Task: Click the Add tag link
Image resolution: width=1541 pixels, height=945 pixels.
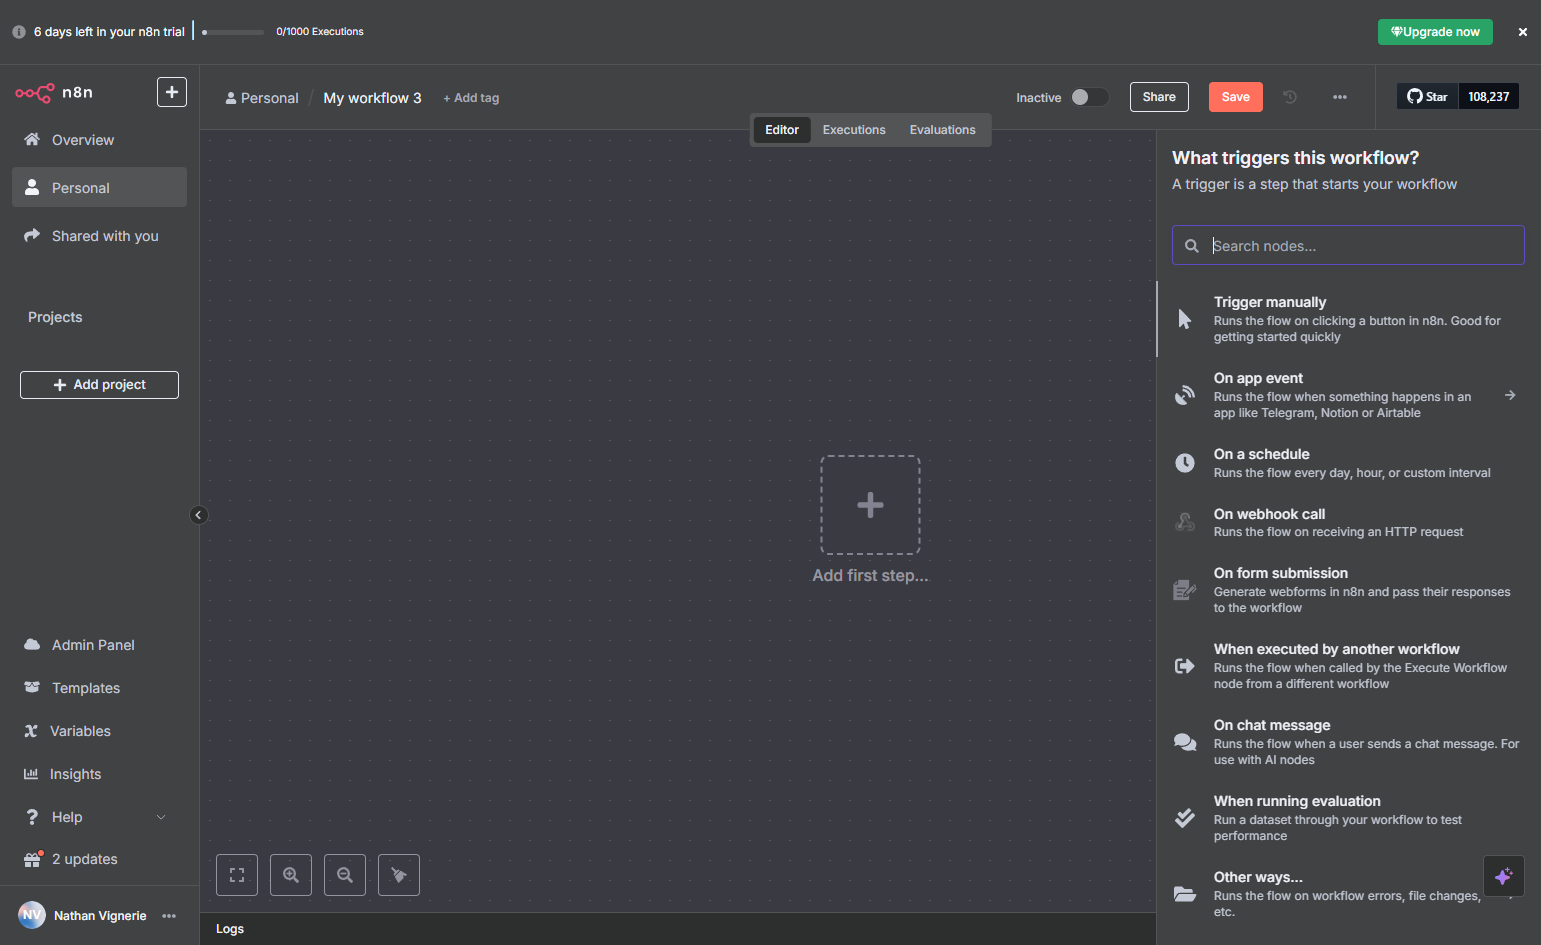Action: (x=471, y=98)
